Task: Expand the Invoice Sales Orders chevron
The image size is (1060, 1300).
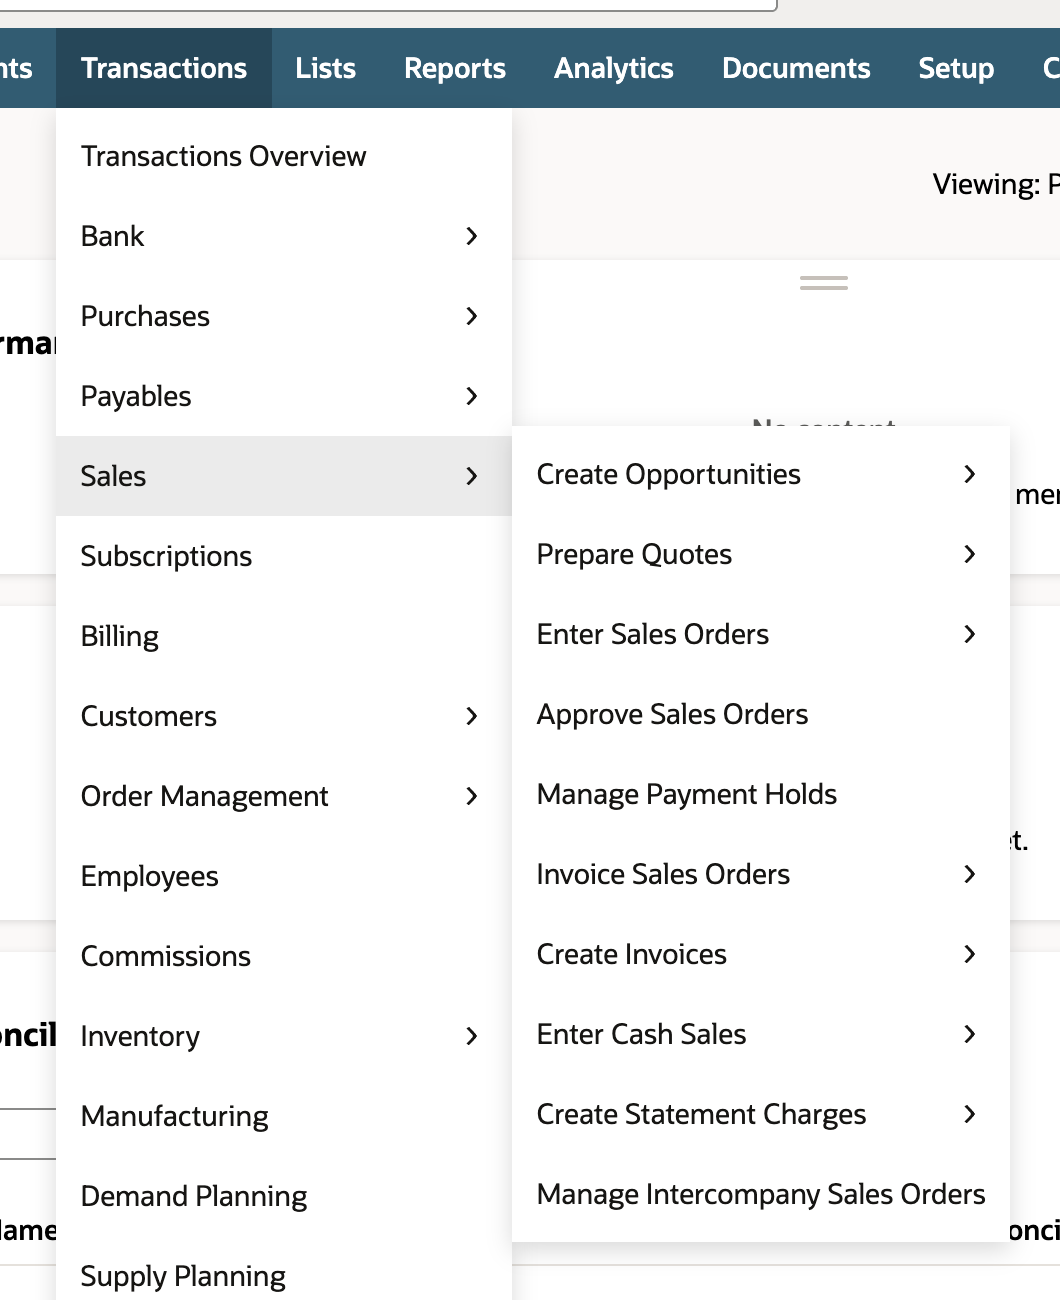Action: click(x=969, y=874)
